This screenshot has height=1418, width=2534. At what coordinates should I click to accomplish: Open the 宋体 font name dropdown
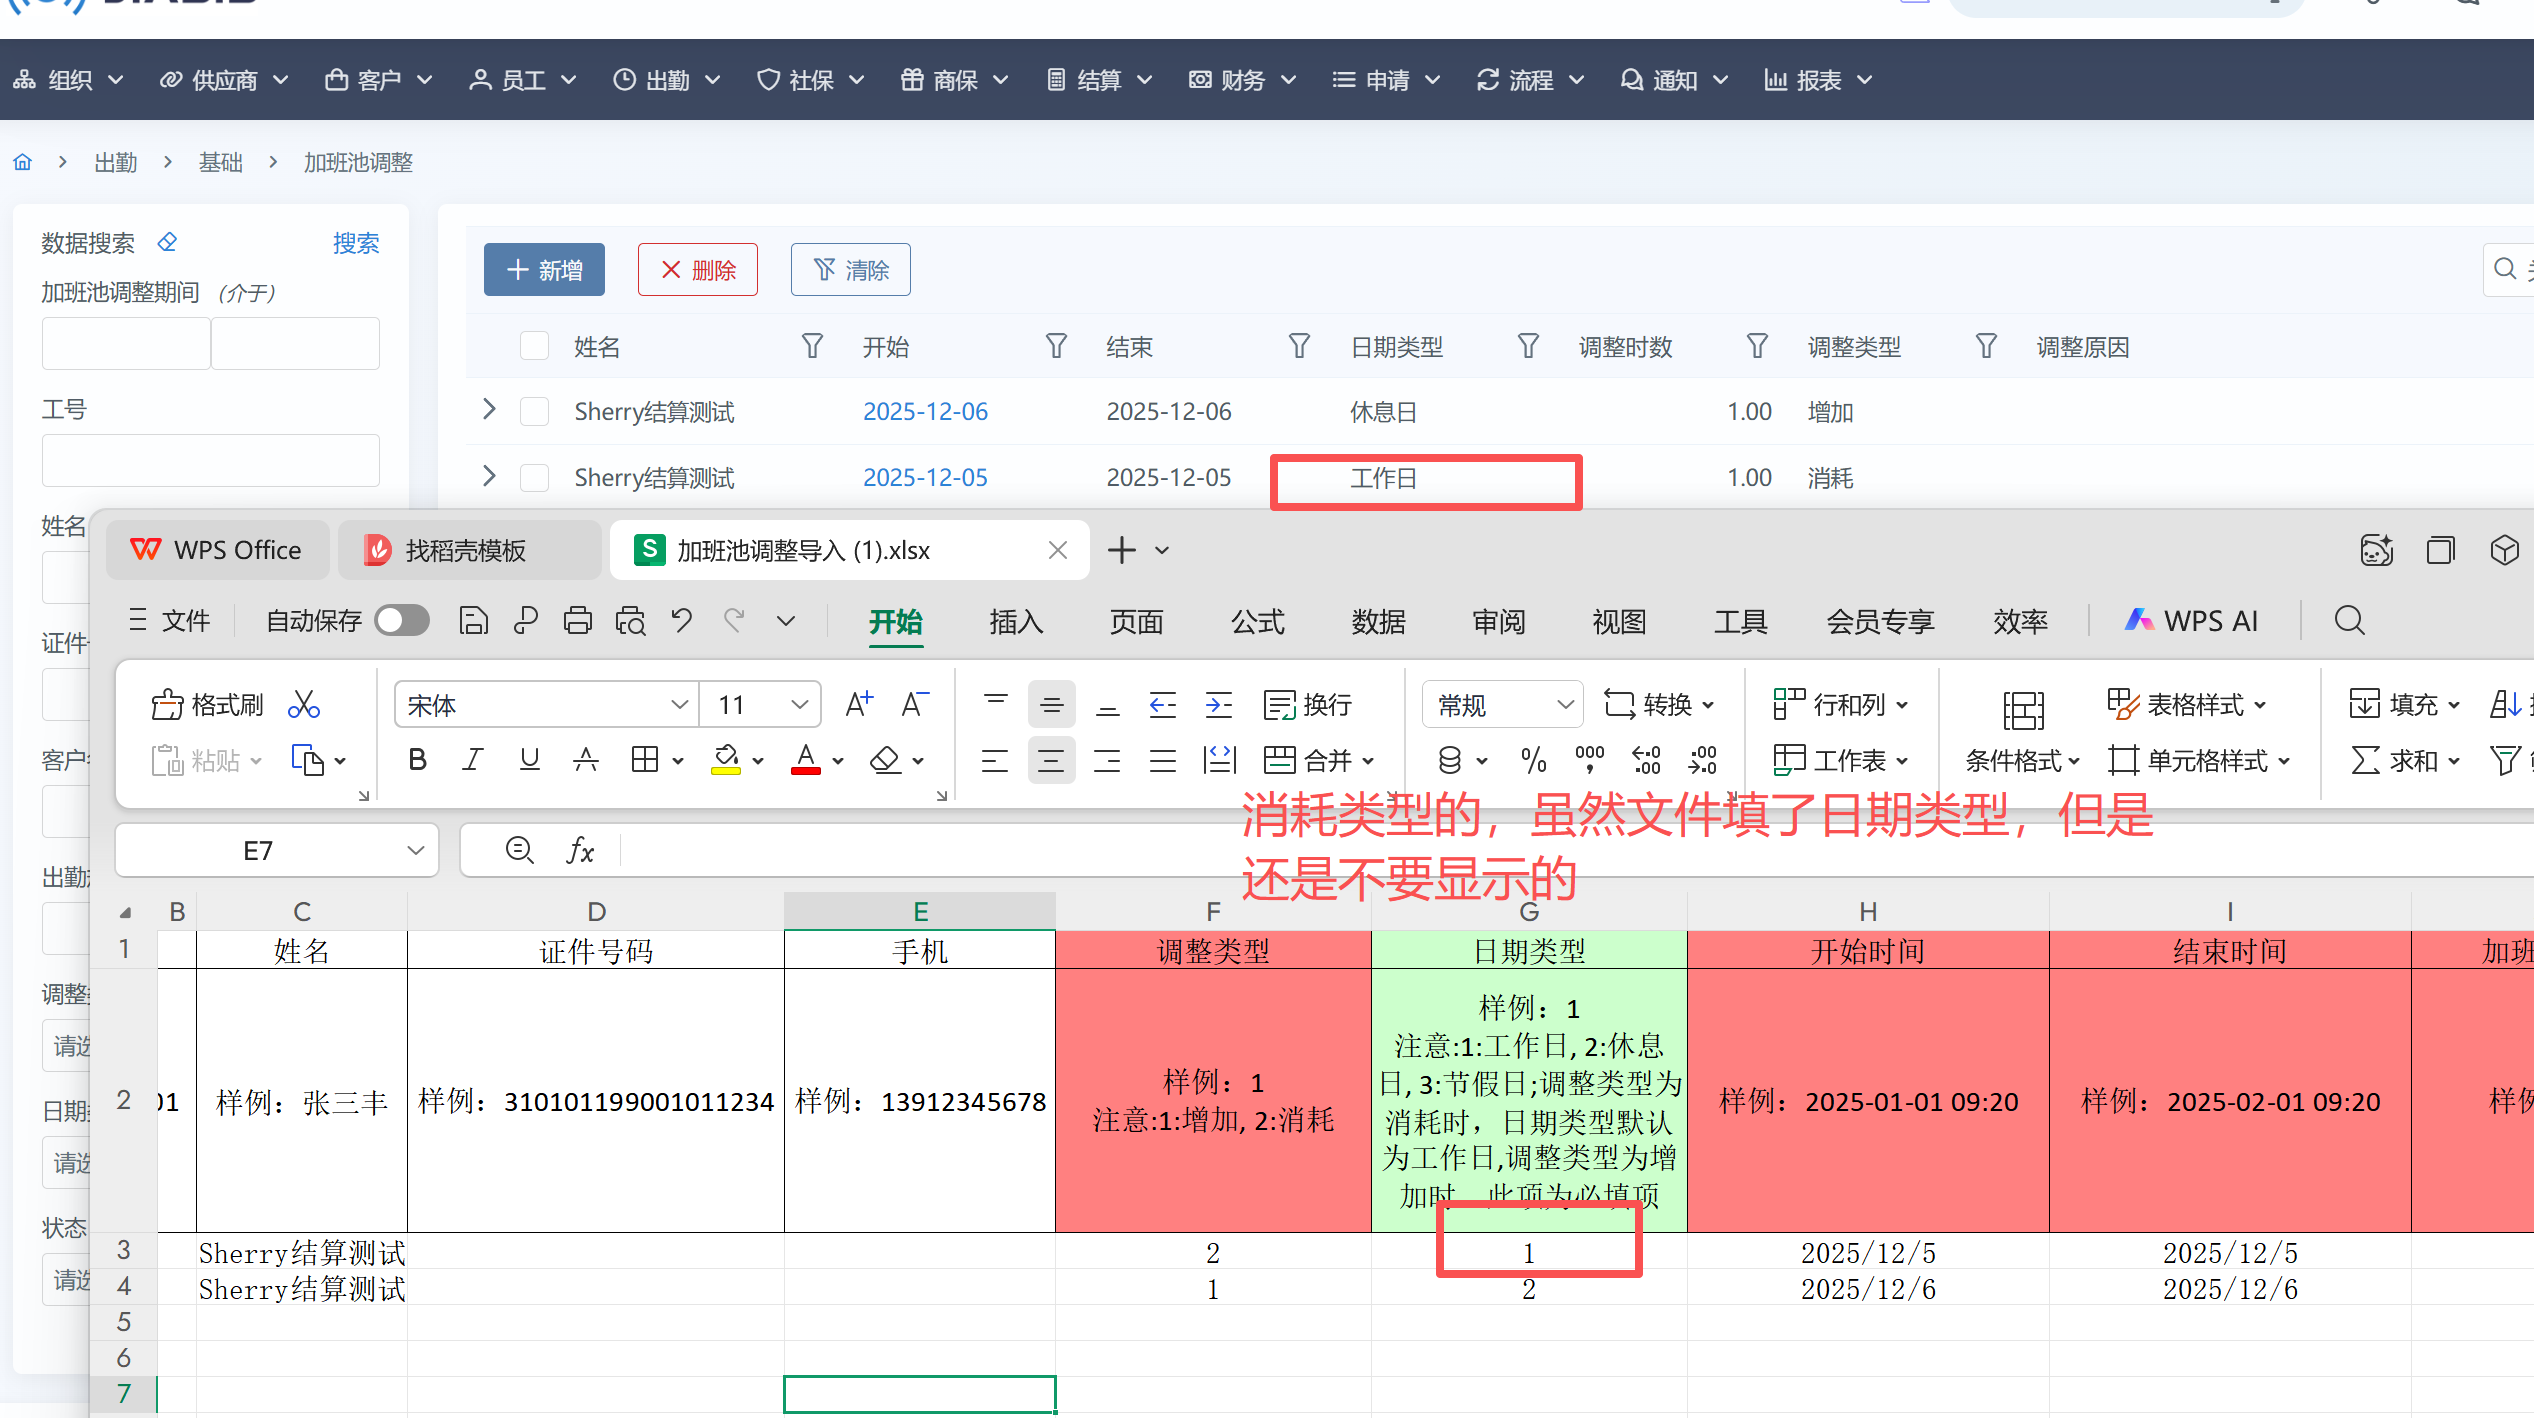tap(679, 705)
